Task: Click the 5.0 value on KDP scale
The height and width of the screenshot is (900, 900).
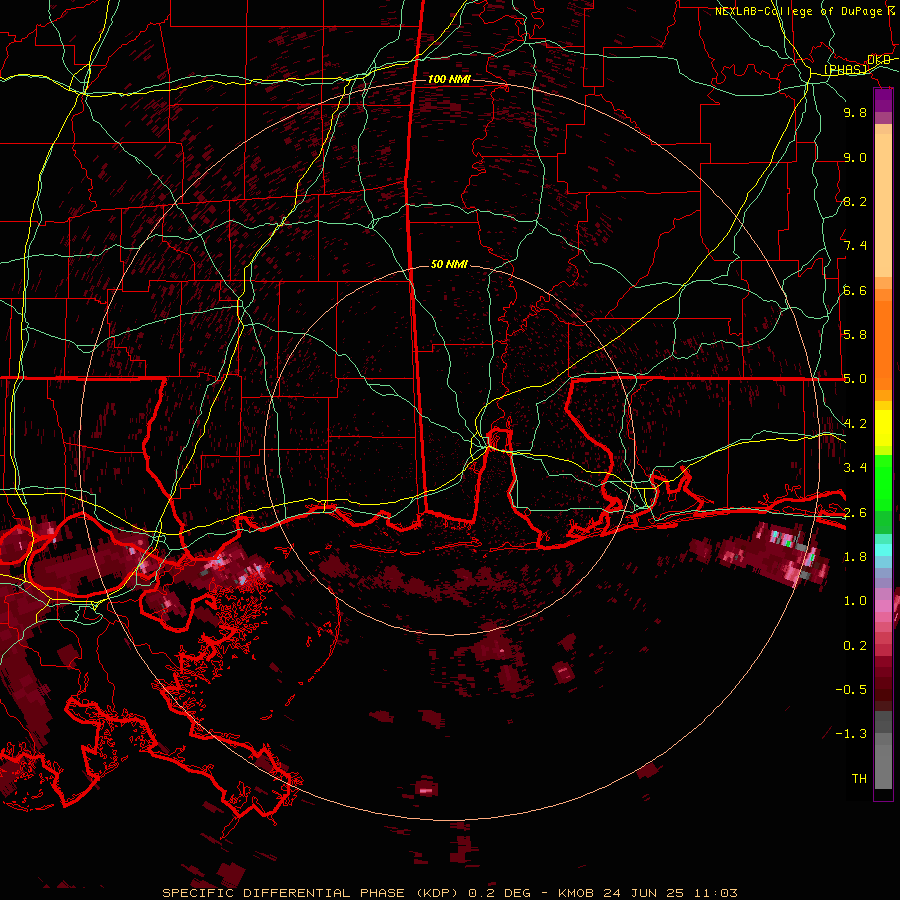Action: coord(855,379)
